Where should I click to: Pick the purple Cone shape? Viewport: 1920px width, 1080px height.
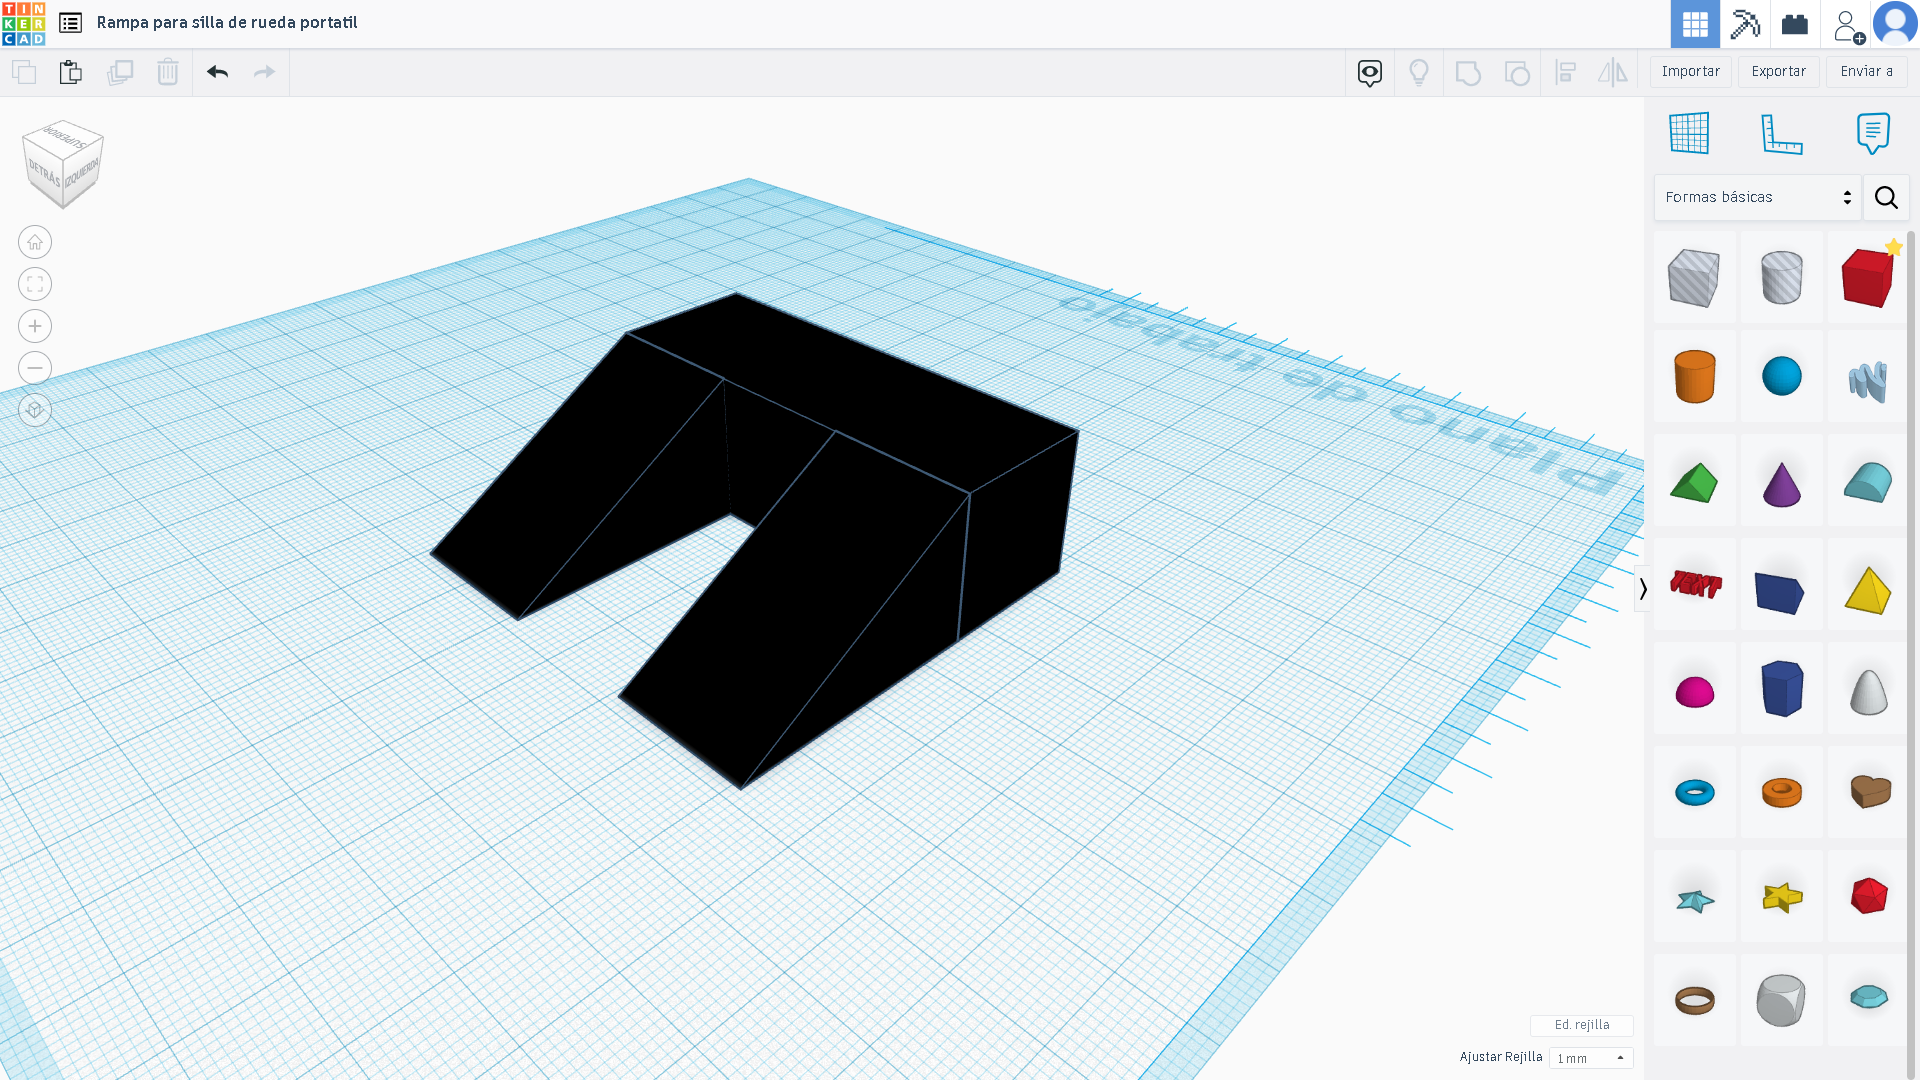1781,484
